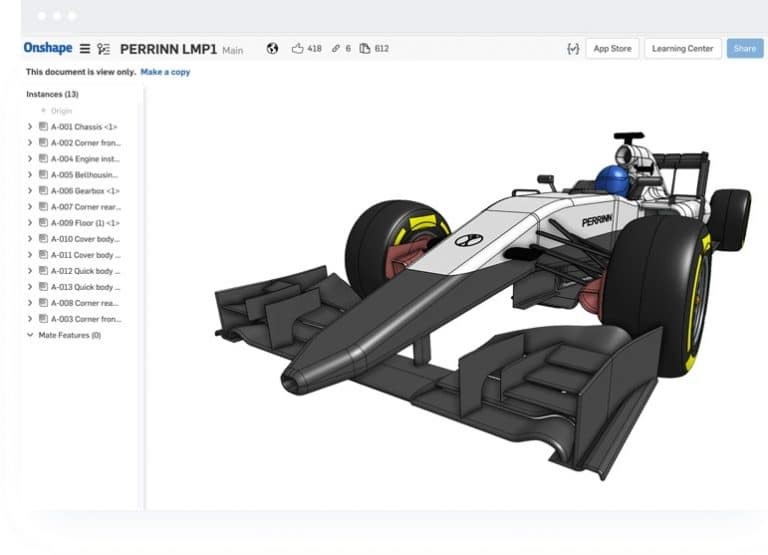
Task: Expand the A-001 Chassis instance
Action: click(30, 126)
